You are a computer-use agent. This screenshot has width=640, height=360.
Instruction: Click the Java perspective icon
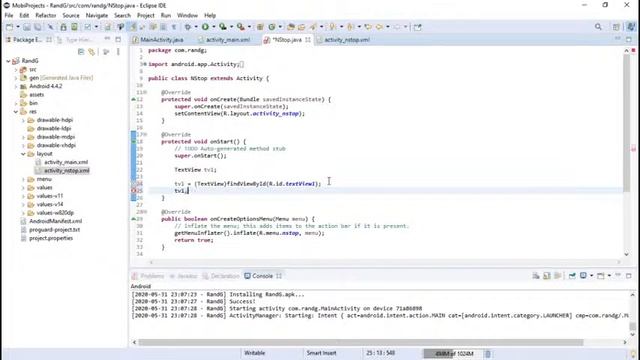pos(631,27)
